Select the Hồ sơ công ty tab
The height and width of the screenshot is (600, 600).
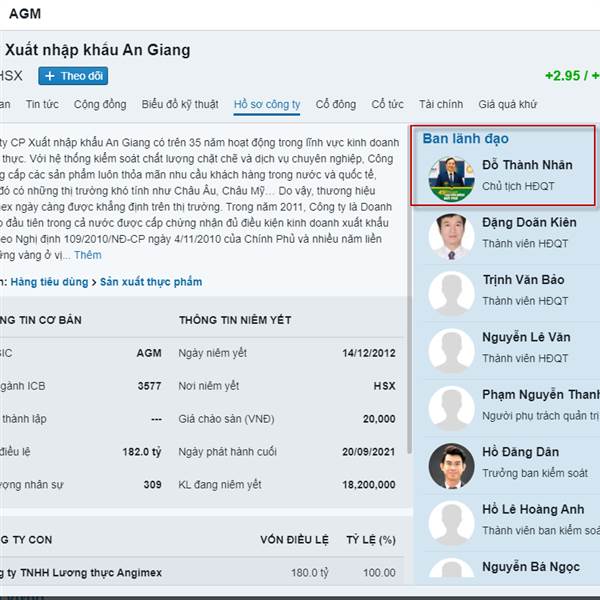[267, 104]
